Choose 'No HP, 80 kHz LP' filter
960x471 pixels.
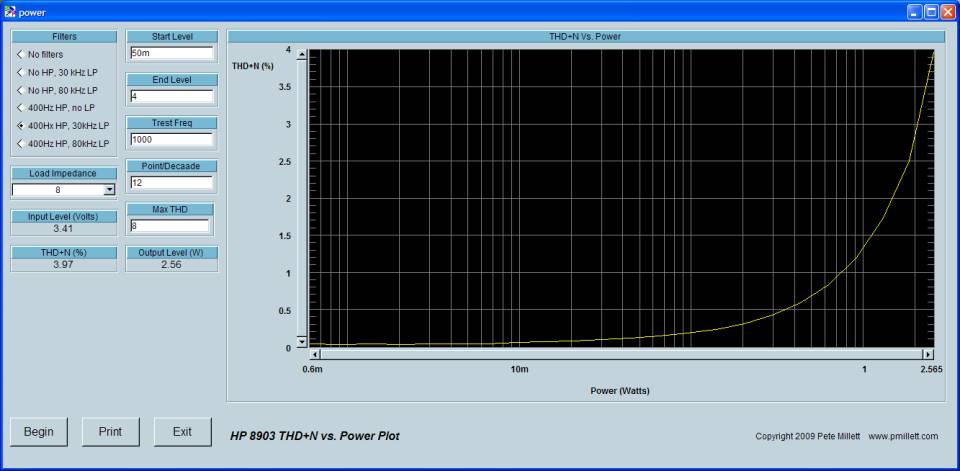point(20,90)
